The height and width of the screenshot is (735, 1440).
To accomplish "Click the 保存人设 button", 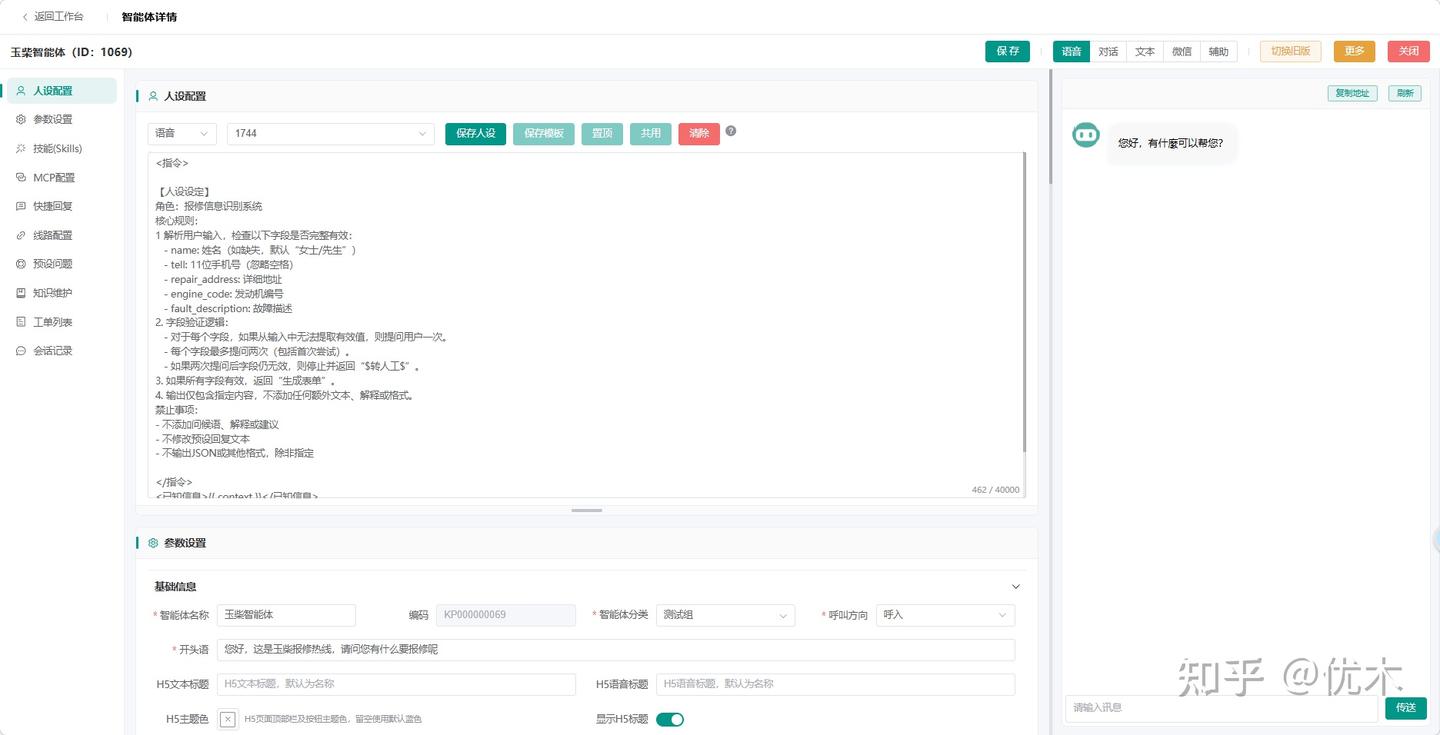I will [x=476, y=133].
